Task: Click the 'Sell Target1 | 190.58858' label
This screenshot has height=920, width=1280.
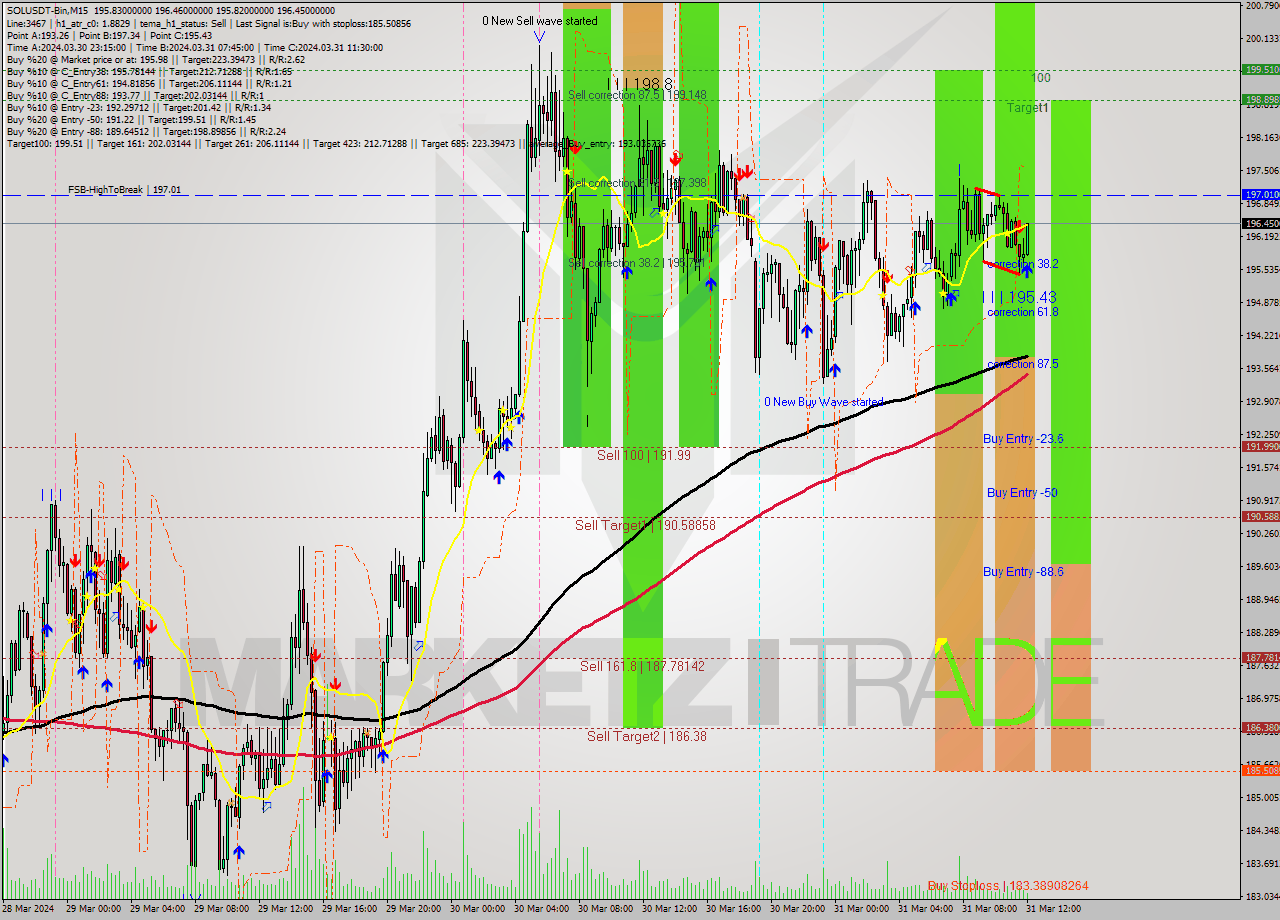Action: 645,525
